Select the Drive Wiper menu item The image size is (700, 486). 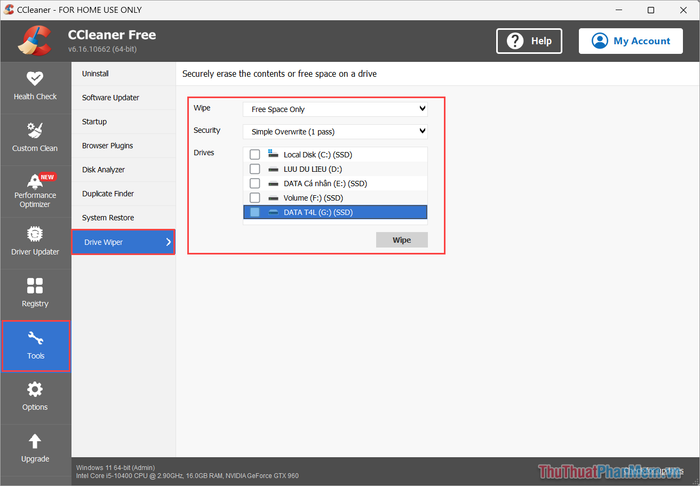click(x=123, y=242)
